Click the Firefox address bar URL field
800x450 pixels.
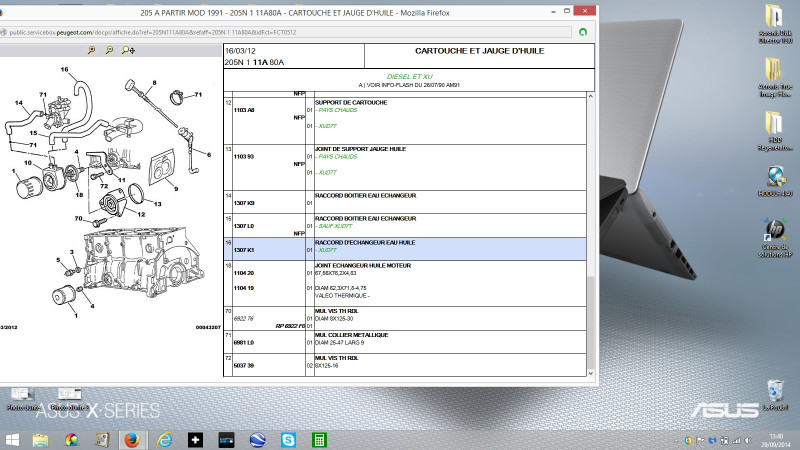pos(286,32)
